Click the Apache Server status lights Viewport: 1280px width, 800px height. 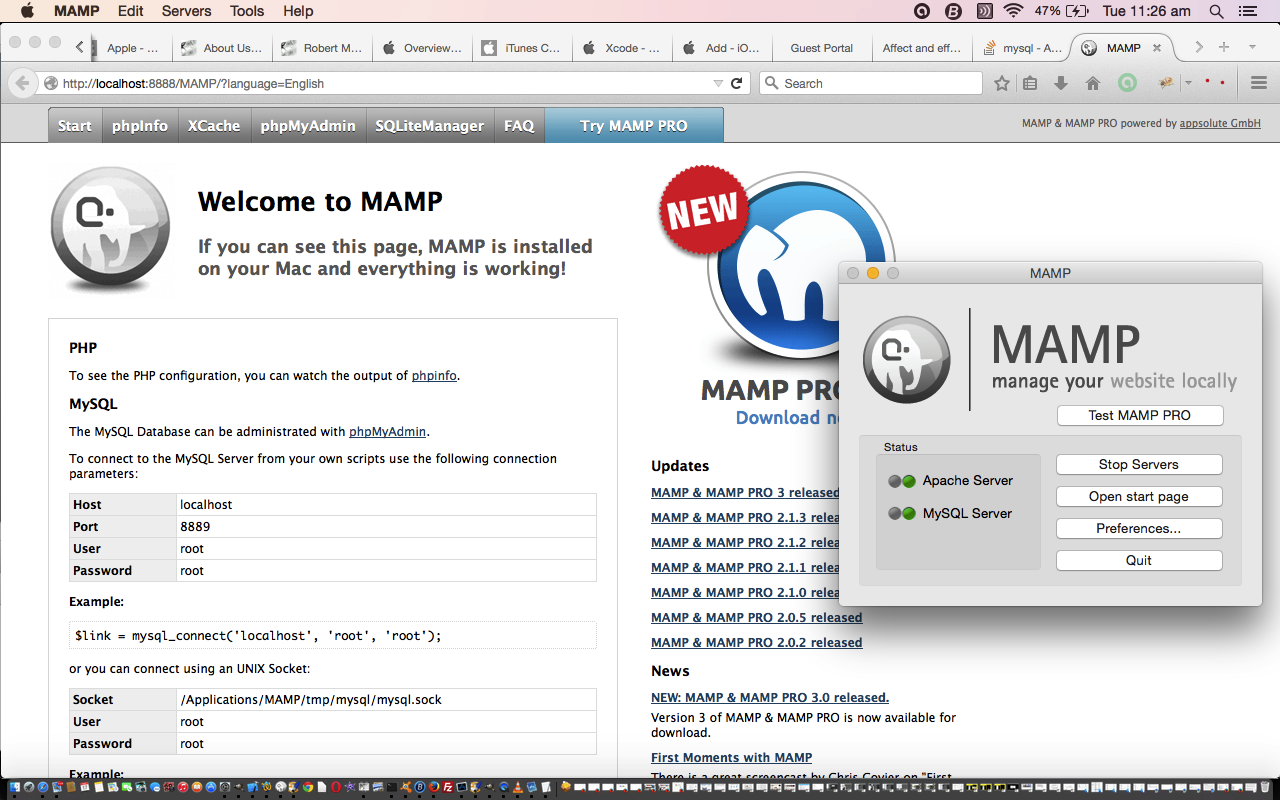(901, 481)
